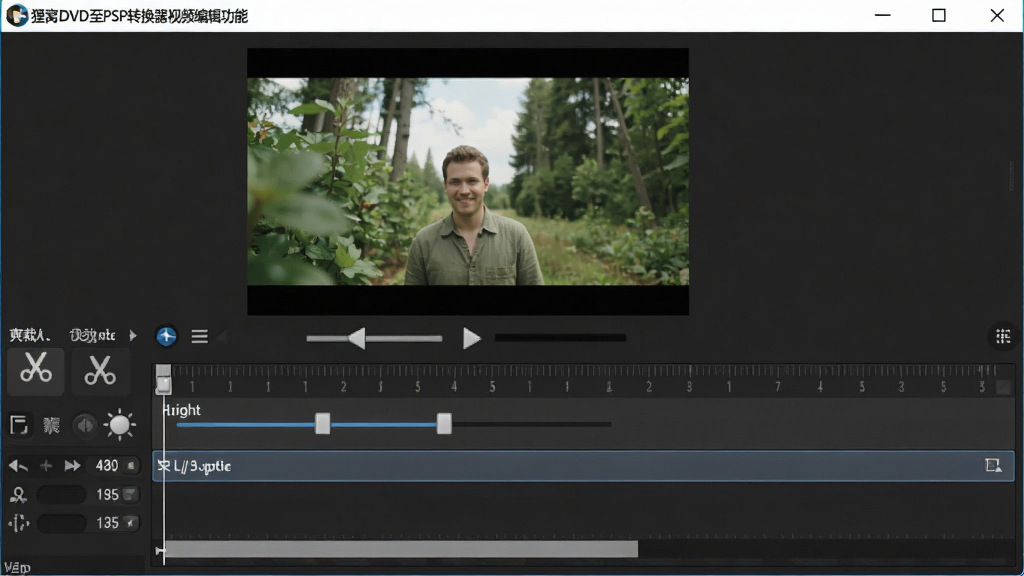Click the person icon beside 195

tap(18, 495)
